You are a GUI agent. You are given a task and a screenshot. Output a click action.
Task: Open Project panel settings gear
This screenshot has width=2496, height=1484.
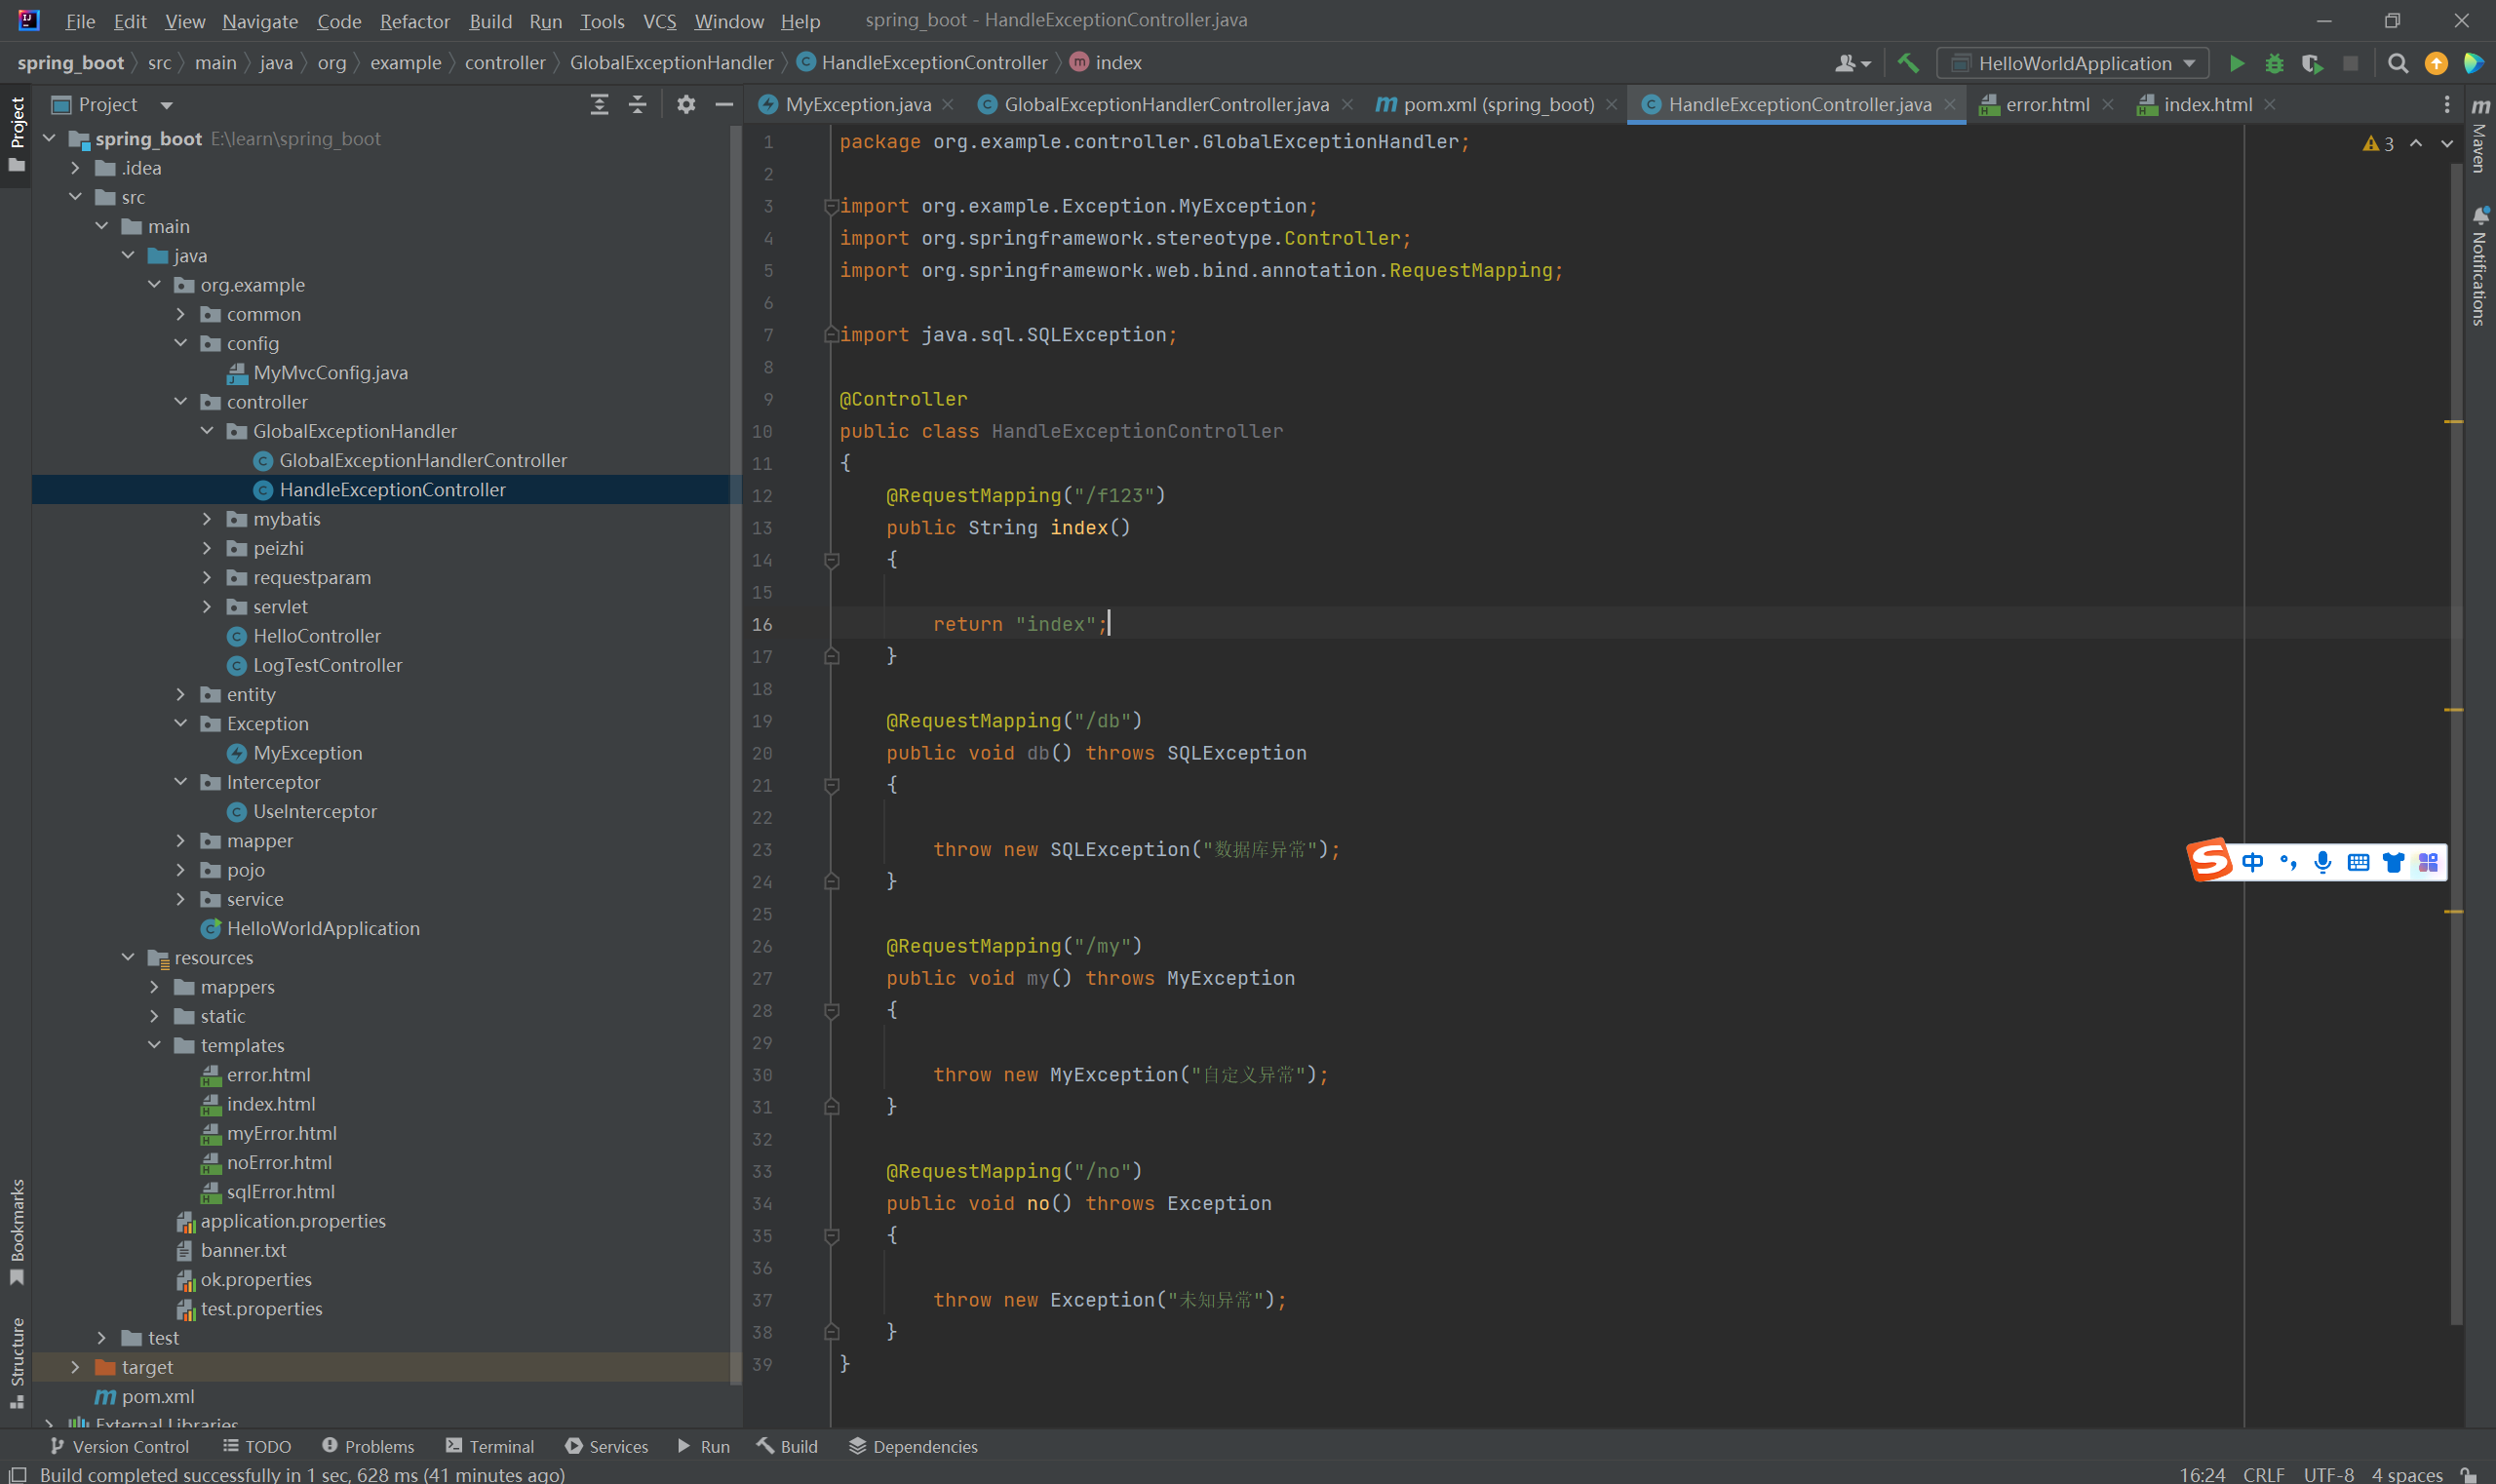686,104
